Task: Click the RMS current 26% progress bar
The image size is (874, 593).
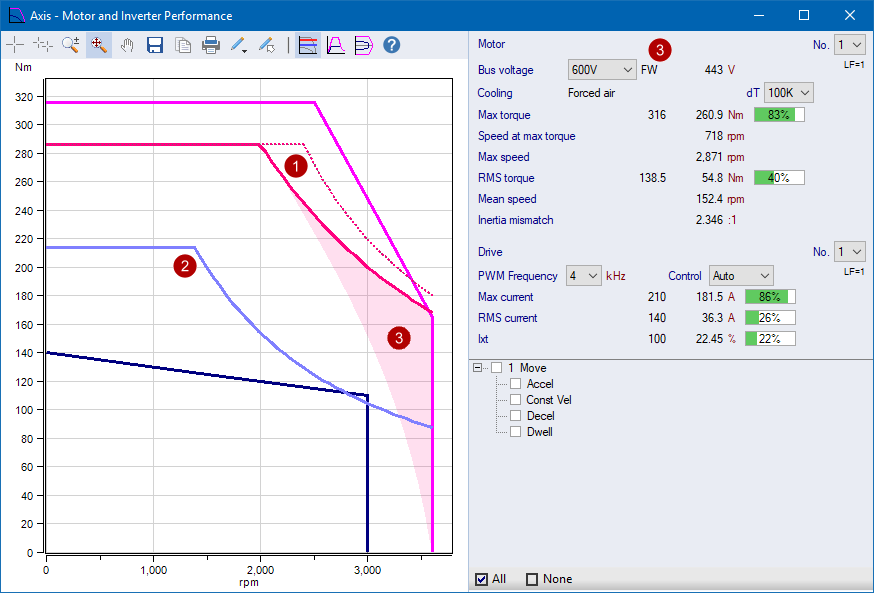Action: click(x=770, y=318)
